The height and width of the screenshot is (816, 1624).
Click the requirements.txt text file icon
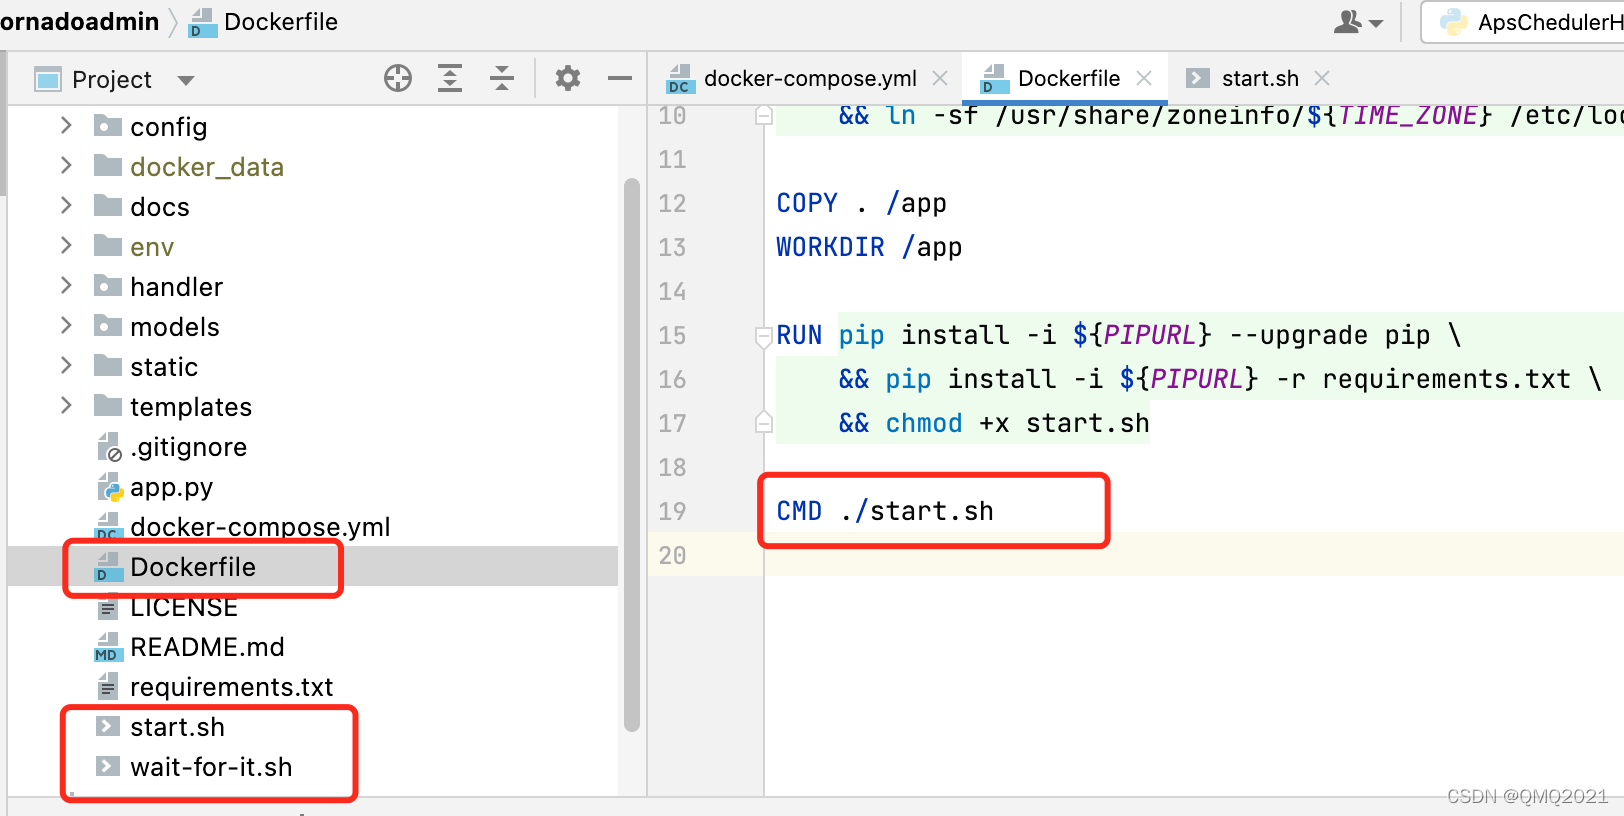click(108, 687)
